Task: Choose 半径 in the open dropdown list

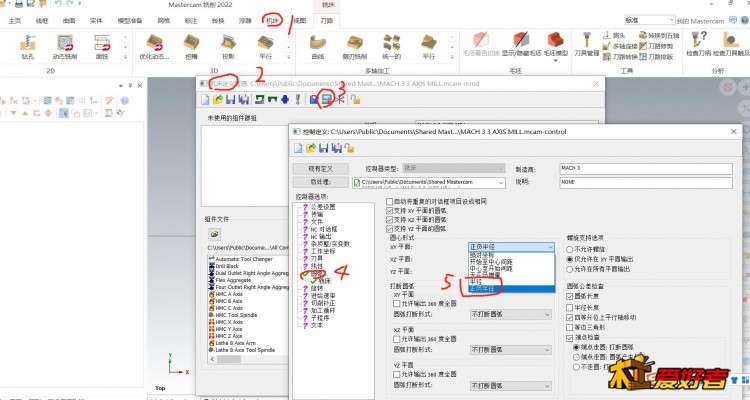Action: [x=511, y=282]
